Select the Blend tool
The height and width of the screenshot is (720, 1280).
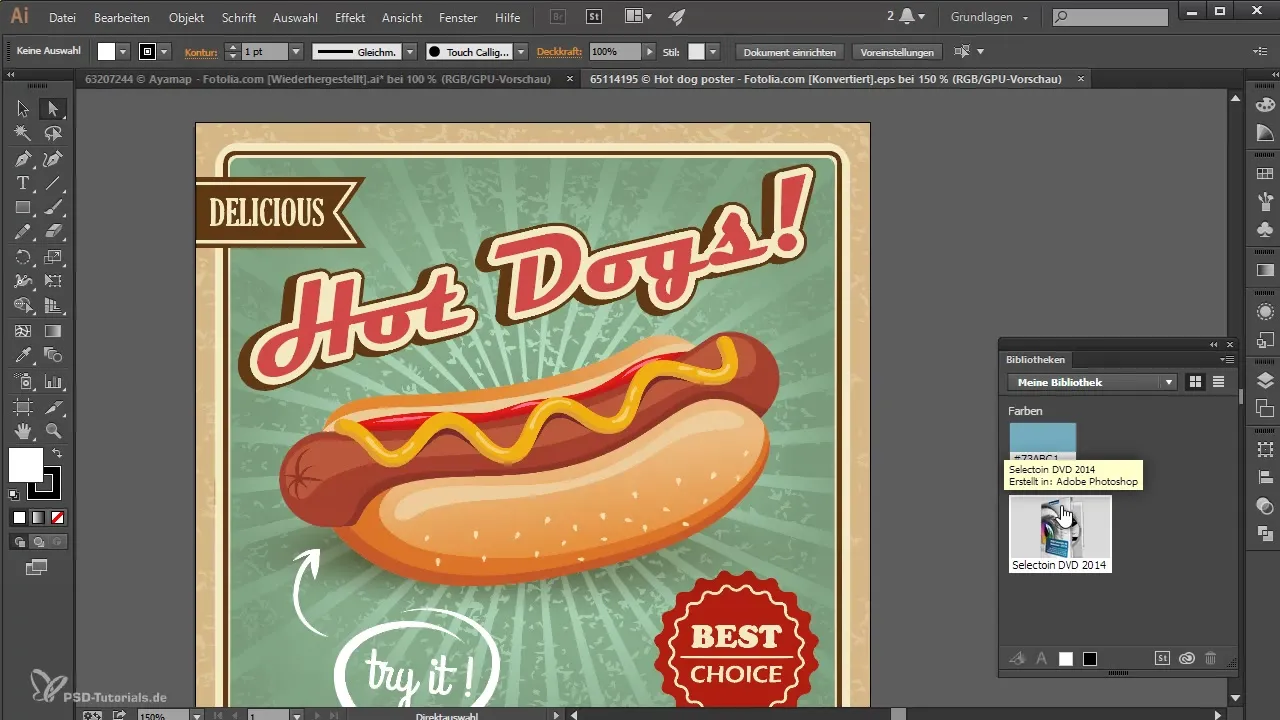[x=53, y=356]
